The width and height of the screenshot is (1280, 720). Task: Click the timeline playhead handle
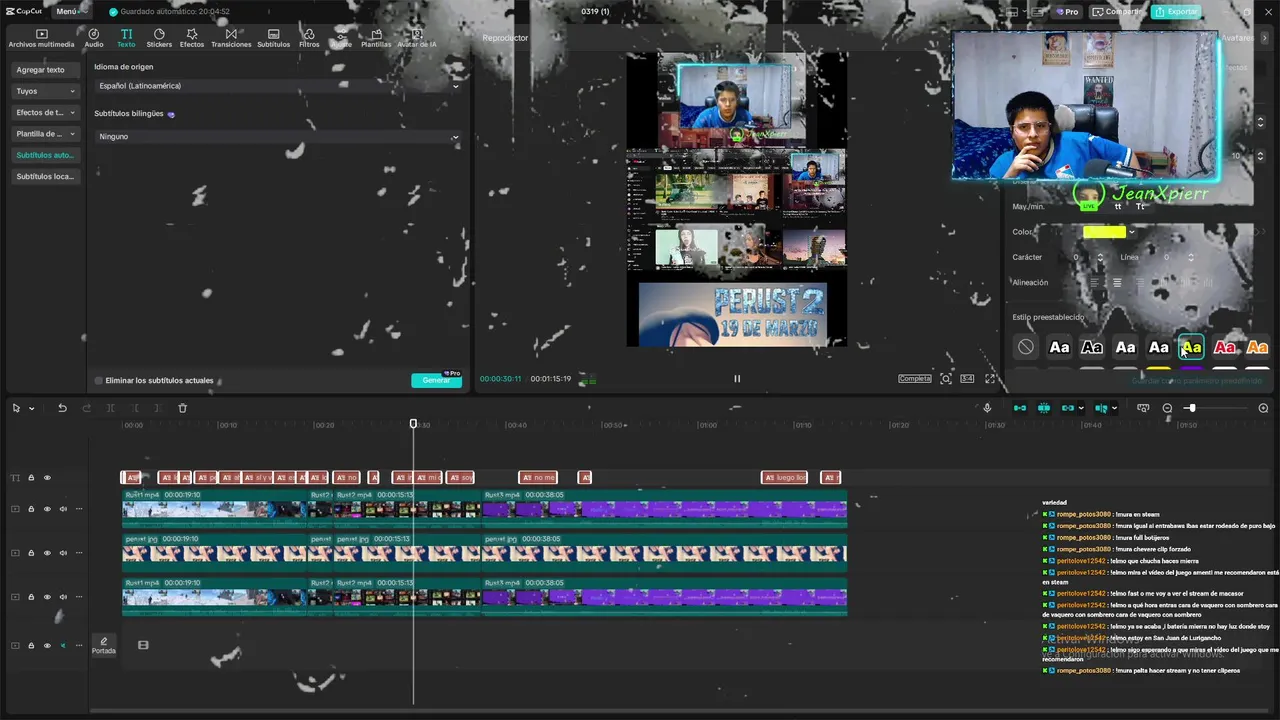point(413,424)
